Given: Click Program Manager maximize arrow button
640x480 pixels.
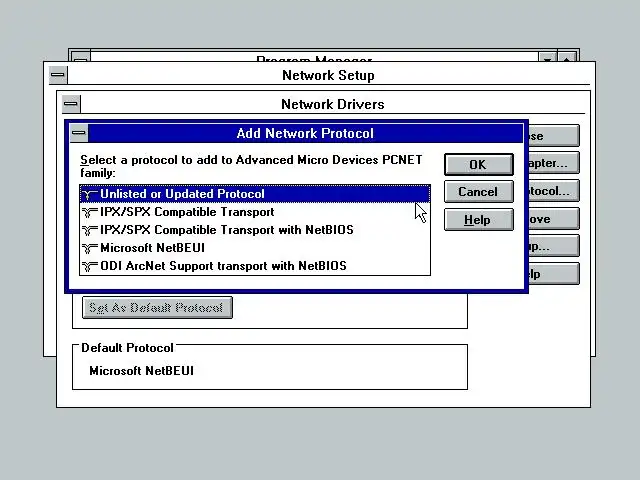Looking at the screenshot, I should [x=567, y=57].
